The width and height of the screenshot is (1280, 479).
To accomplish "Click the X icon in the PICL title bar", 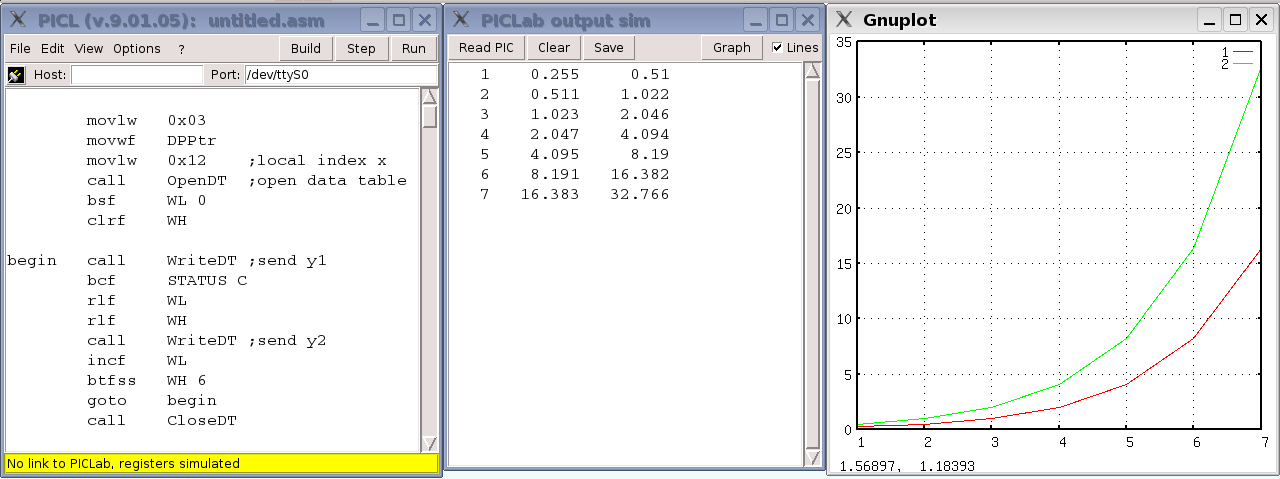I will tap(17, 20).
